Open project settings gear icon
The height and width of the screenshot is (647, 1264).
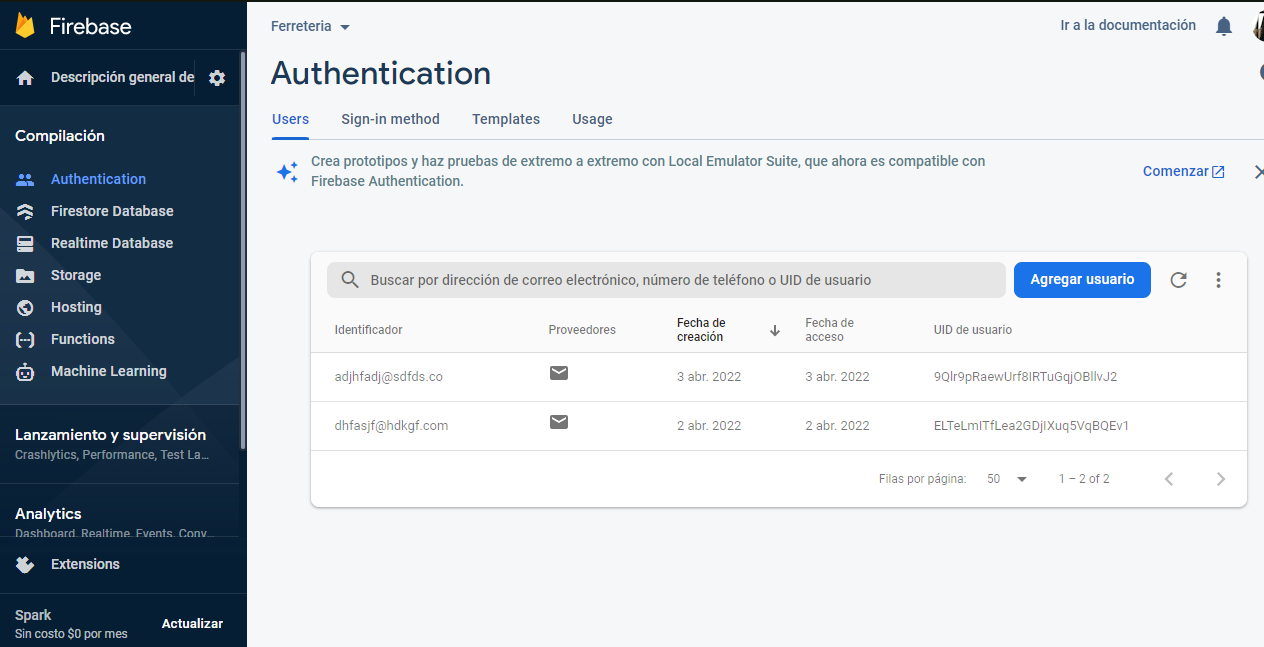tap(217, 78)
